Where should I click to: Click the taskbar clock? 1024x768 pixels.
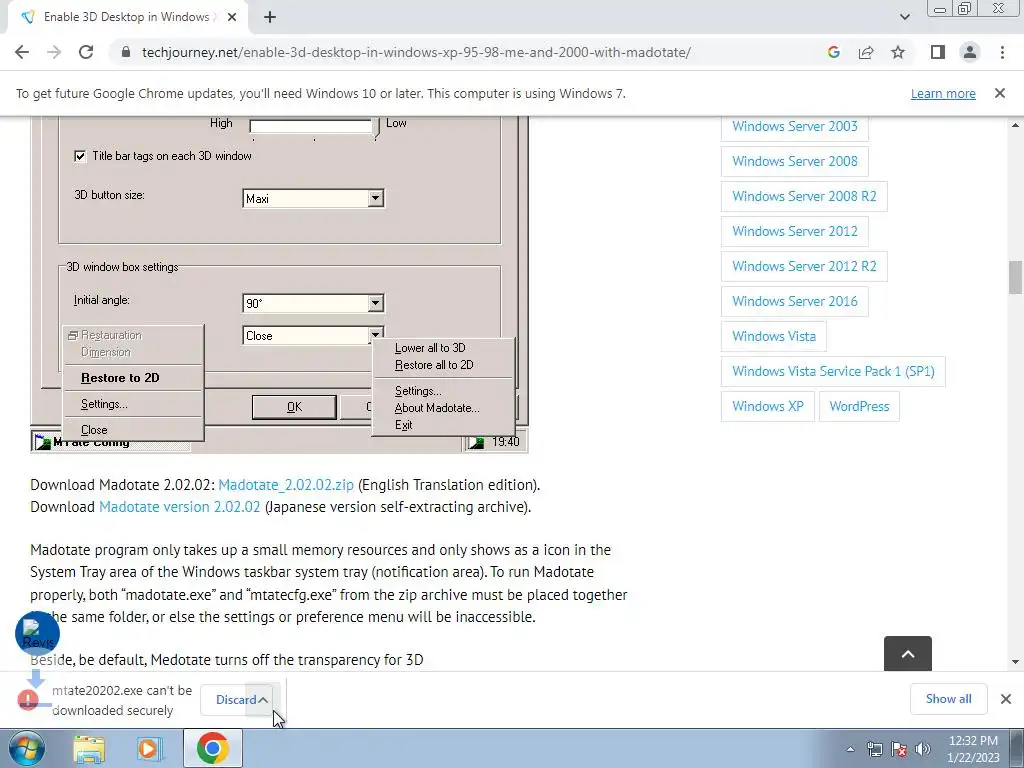[x=973, y=749]
